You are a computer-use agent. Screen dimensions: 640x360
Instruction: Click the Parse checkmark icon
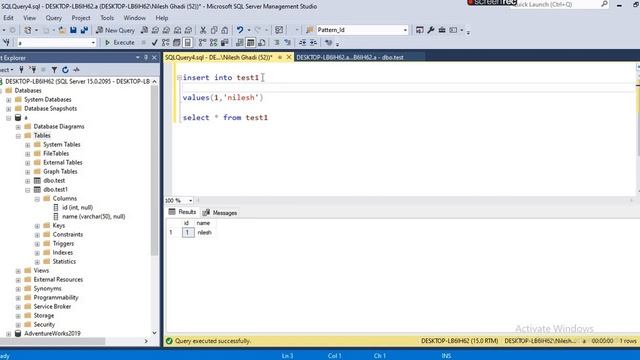tap(154, 42)
